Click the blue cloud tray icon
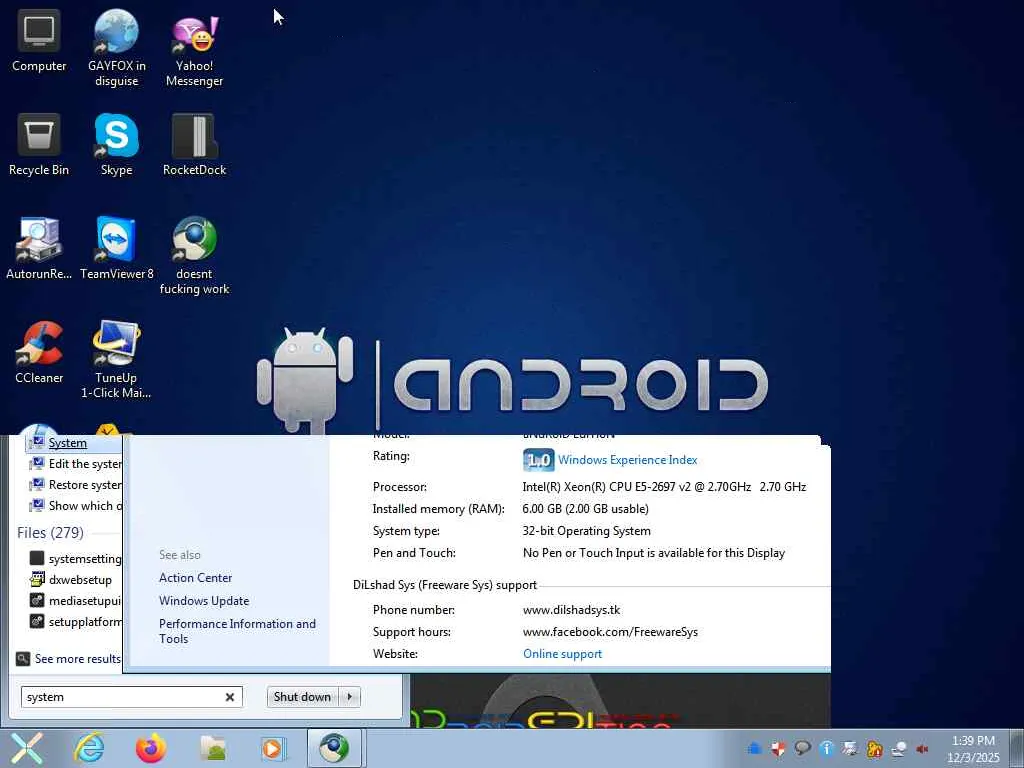Screen dimensions: 1024x768 pyautogui.click(x=754, y=749)
